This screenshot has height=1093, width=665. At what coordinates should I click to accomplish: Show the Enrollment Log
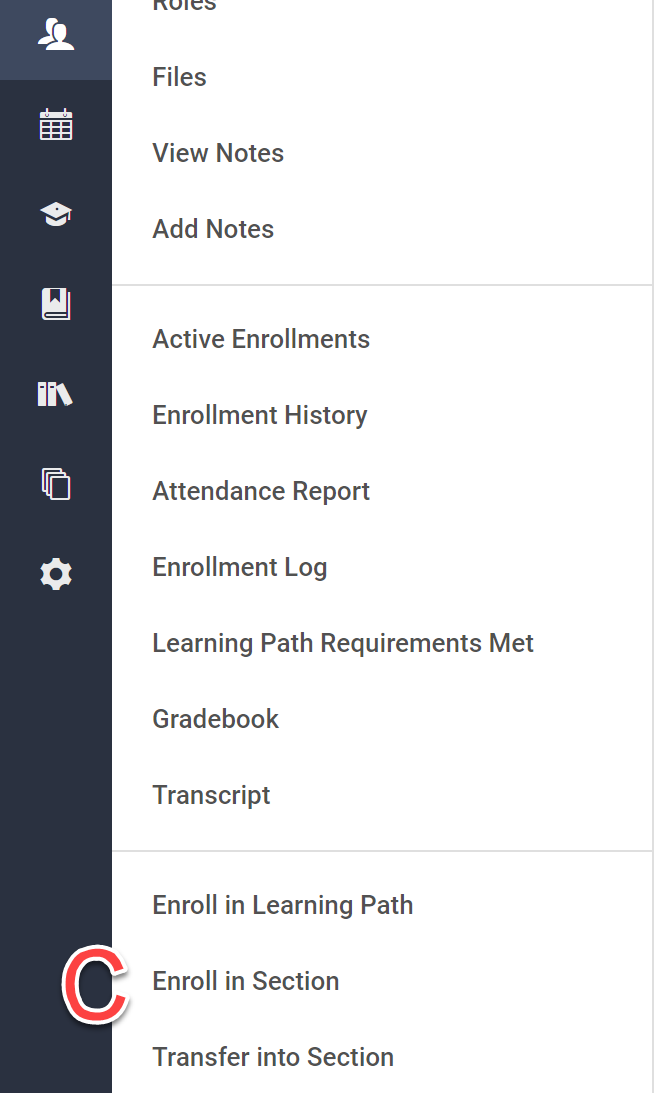pyautogui.click(x=240, y=567)
